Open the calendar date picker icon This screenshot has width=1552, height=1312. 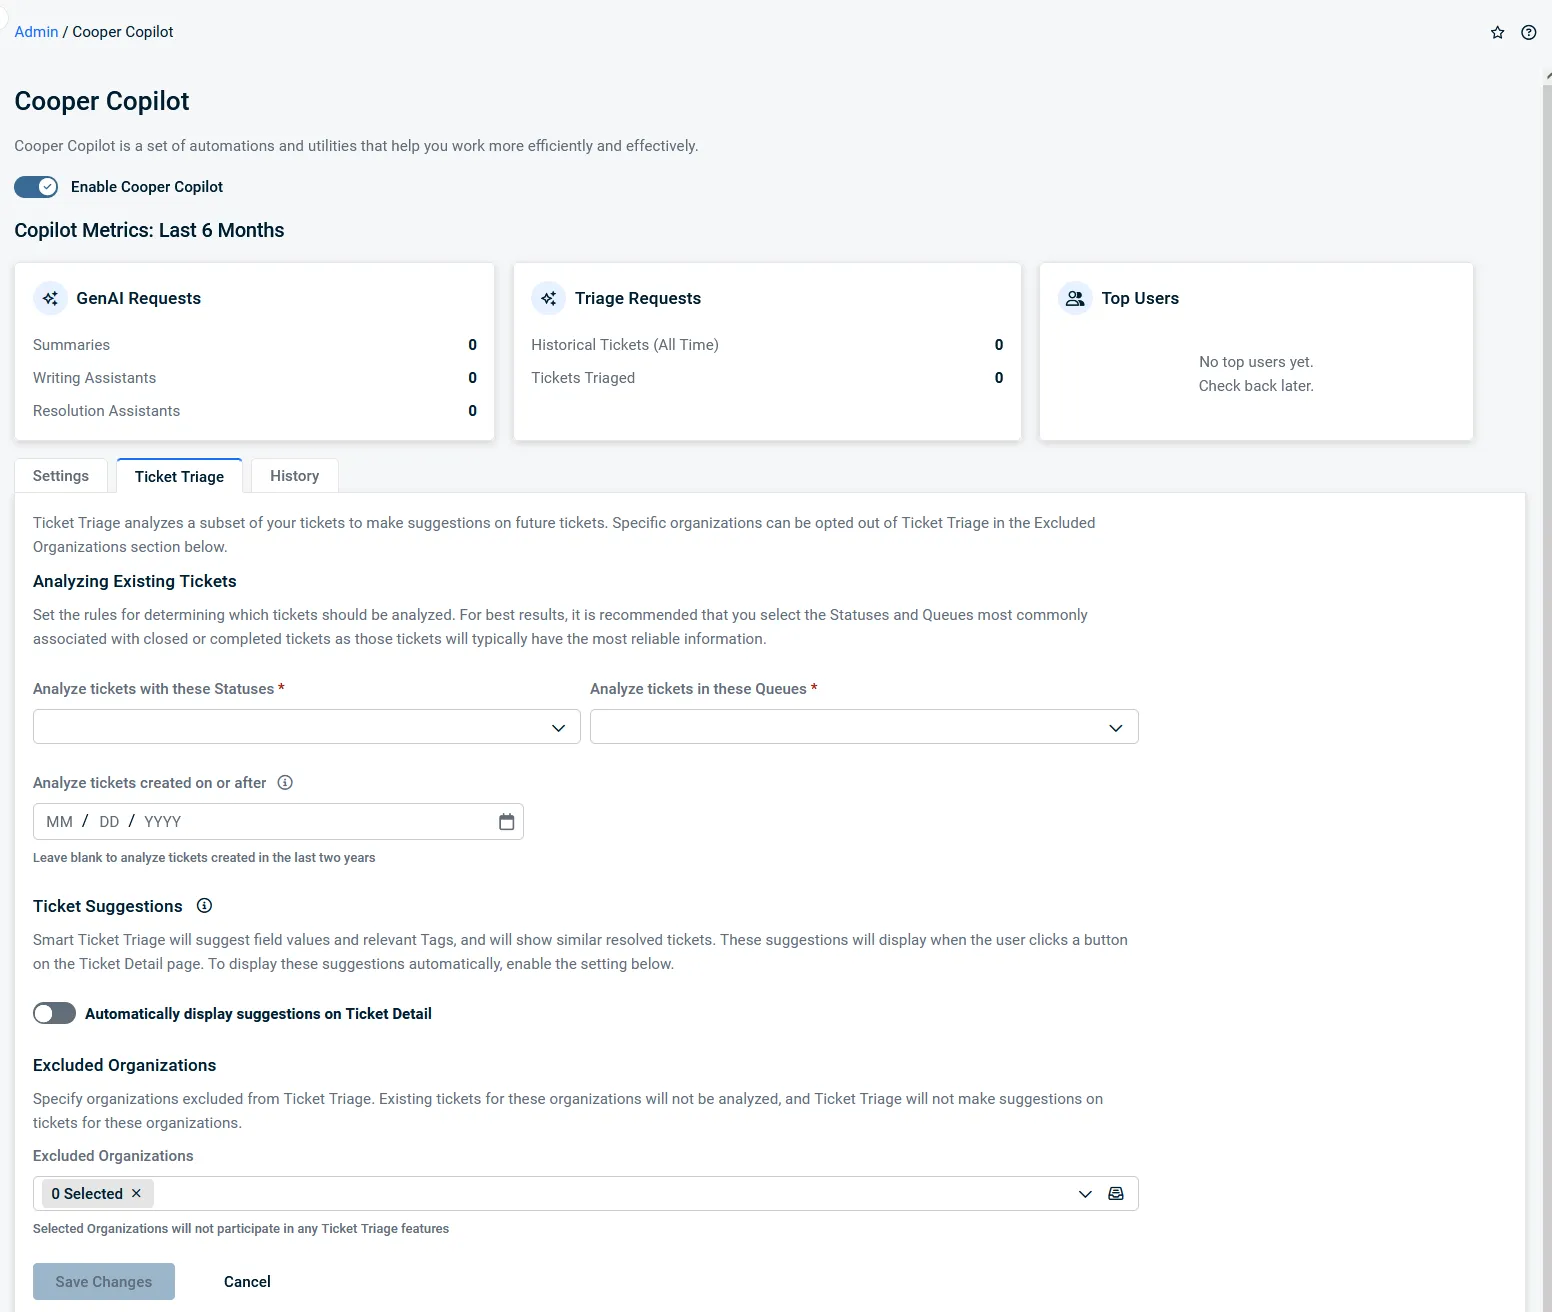(506, 822)
